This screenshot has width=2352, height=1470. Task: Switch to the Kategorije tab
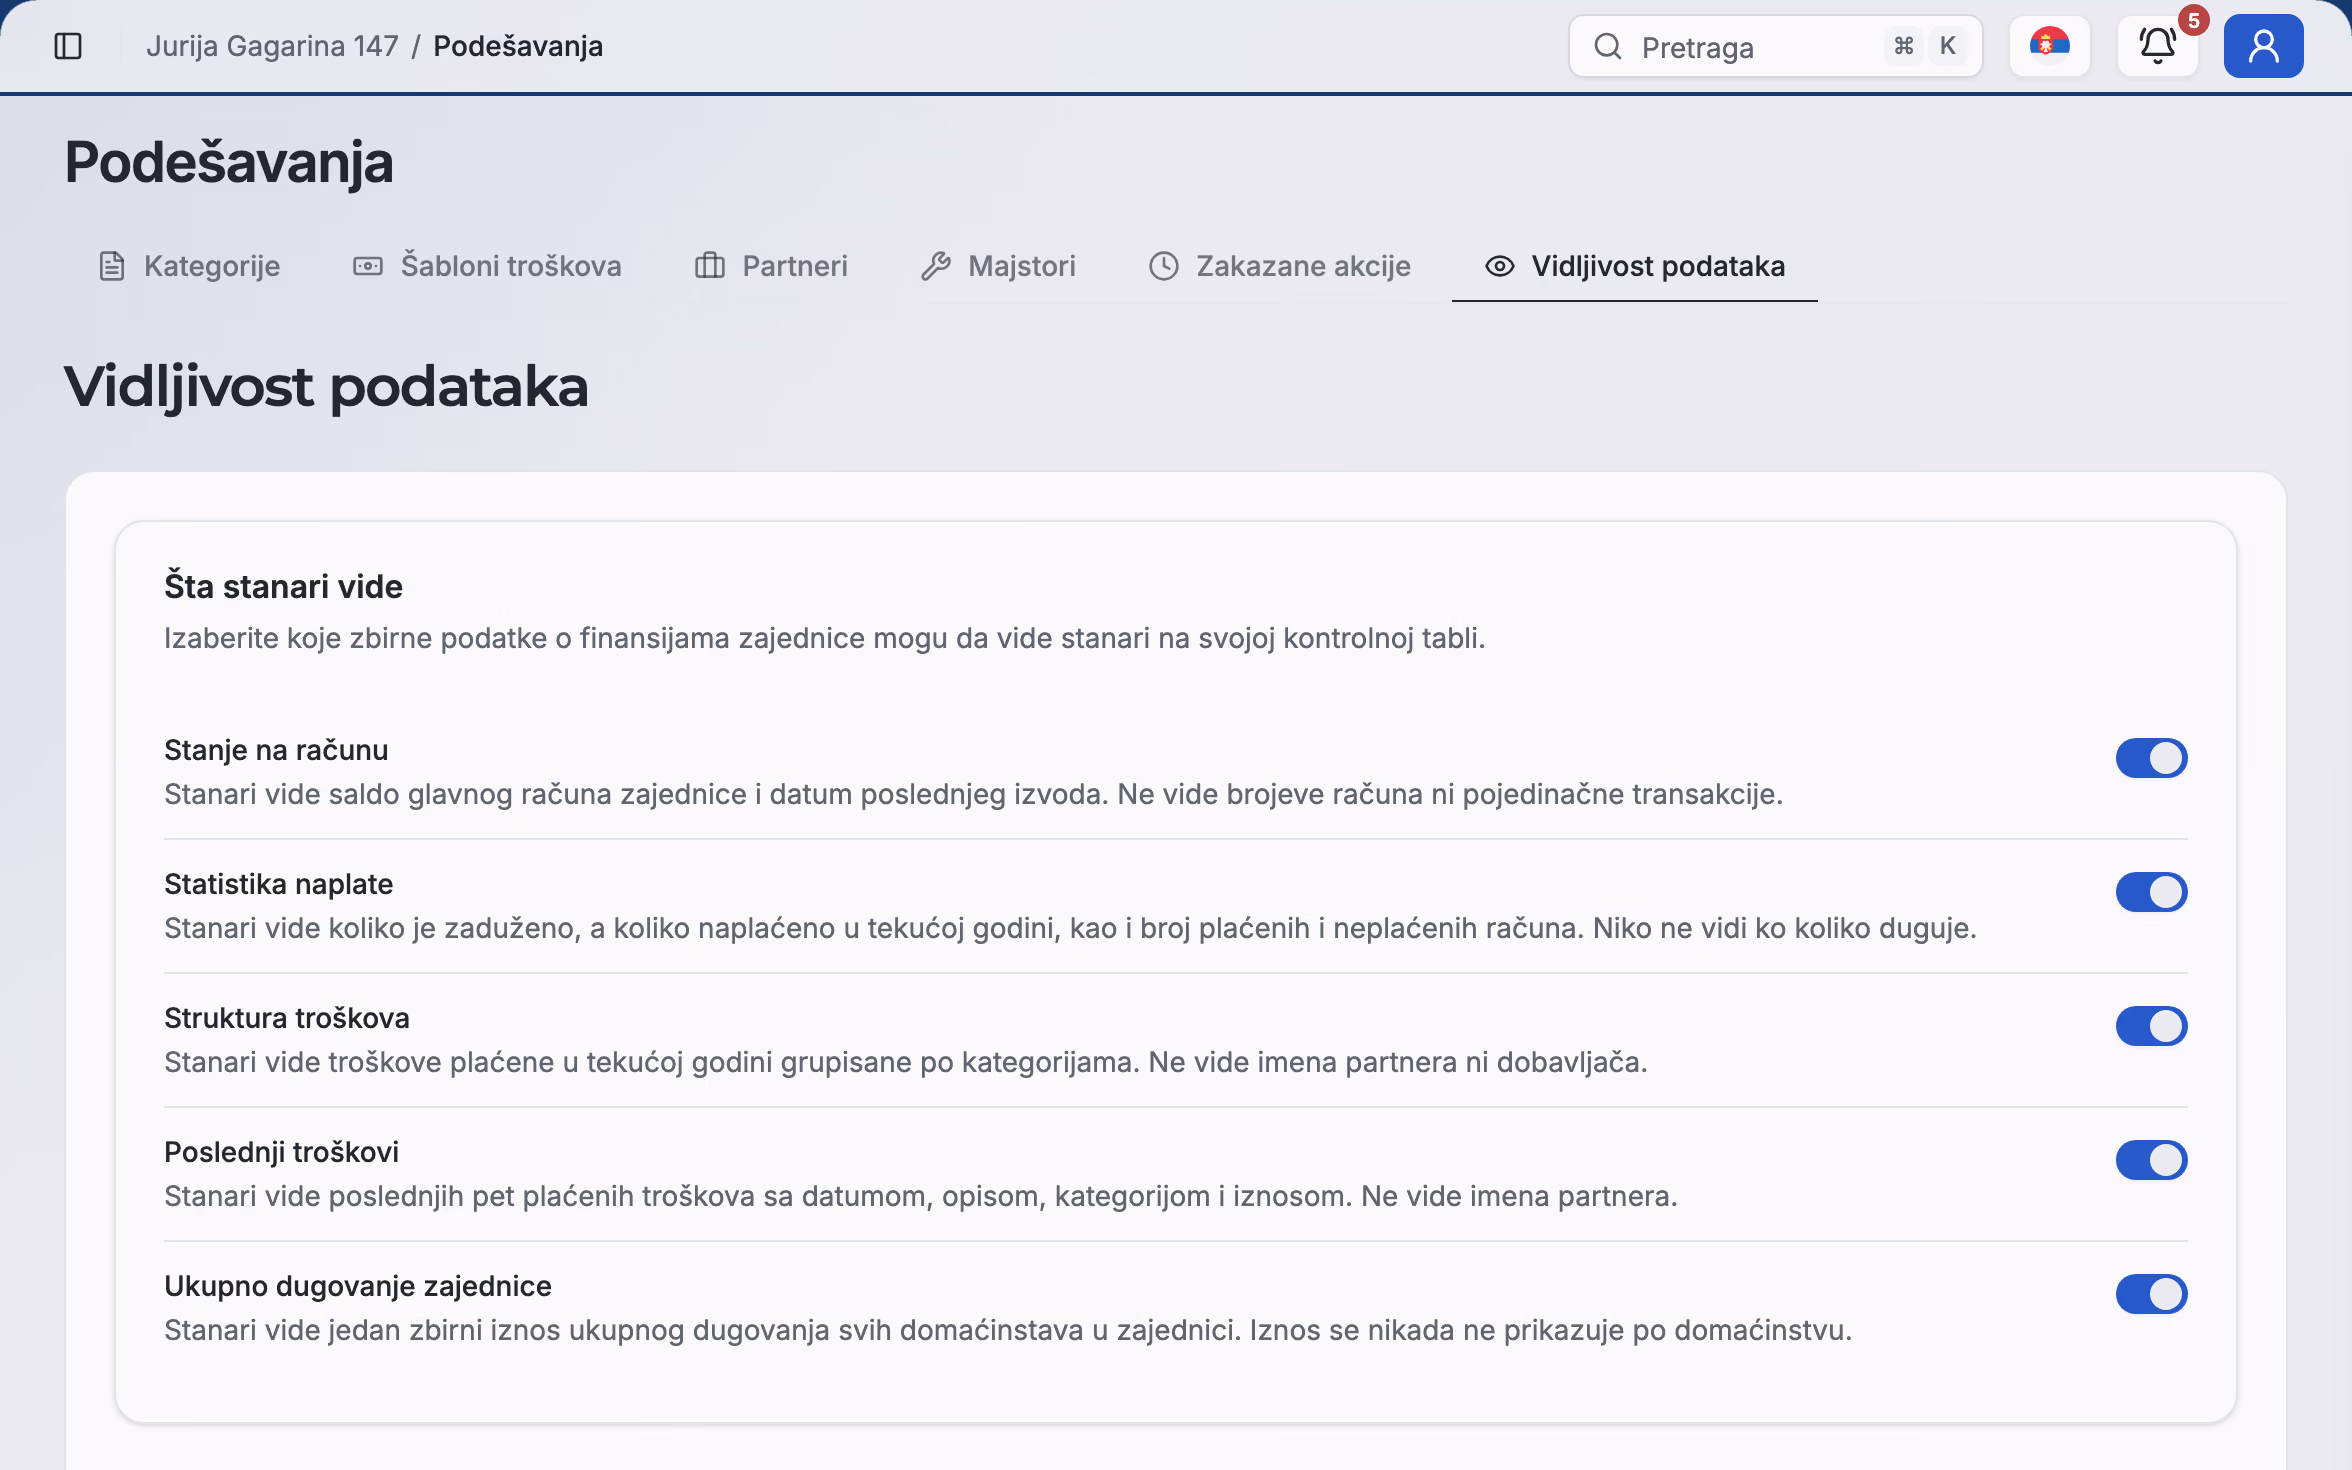[189, 266]
